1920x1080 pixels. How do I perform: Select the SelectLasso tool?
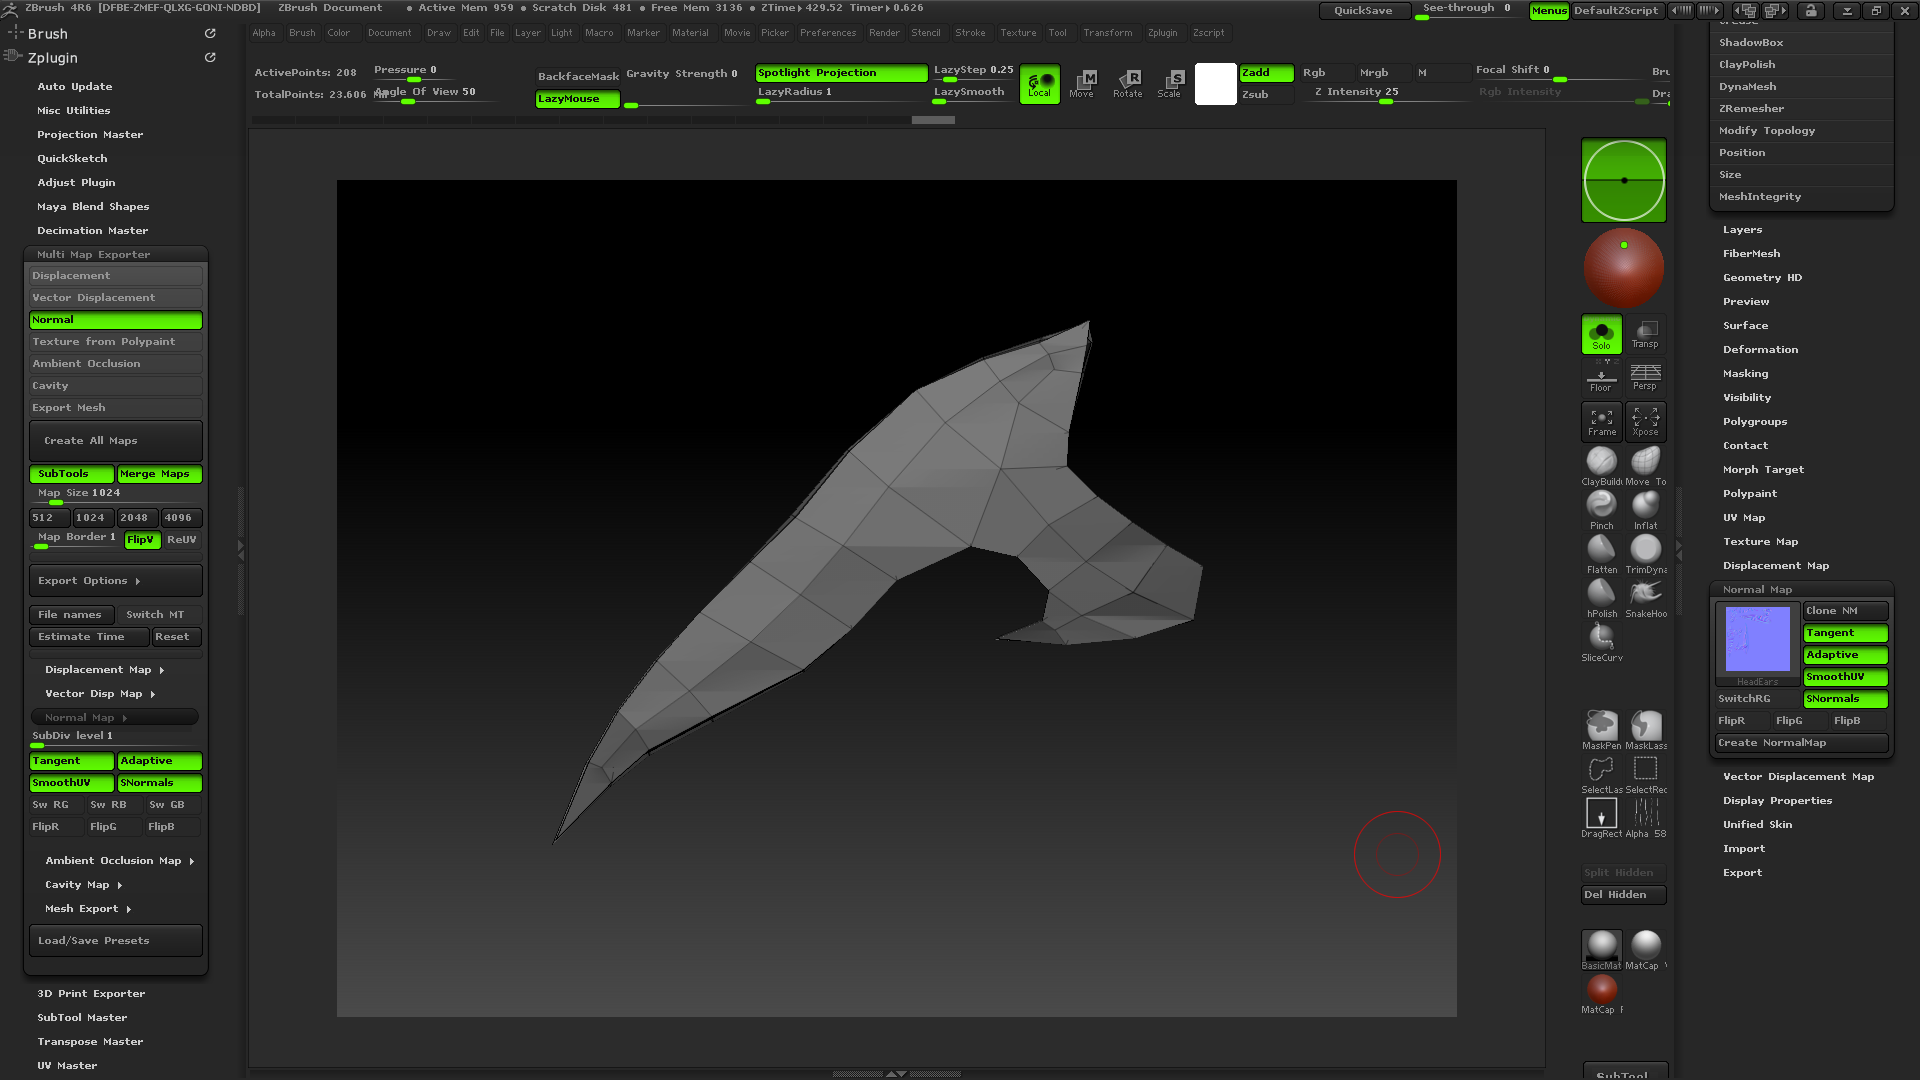tap(1601, 773)
